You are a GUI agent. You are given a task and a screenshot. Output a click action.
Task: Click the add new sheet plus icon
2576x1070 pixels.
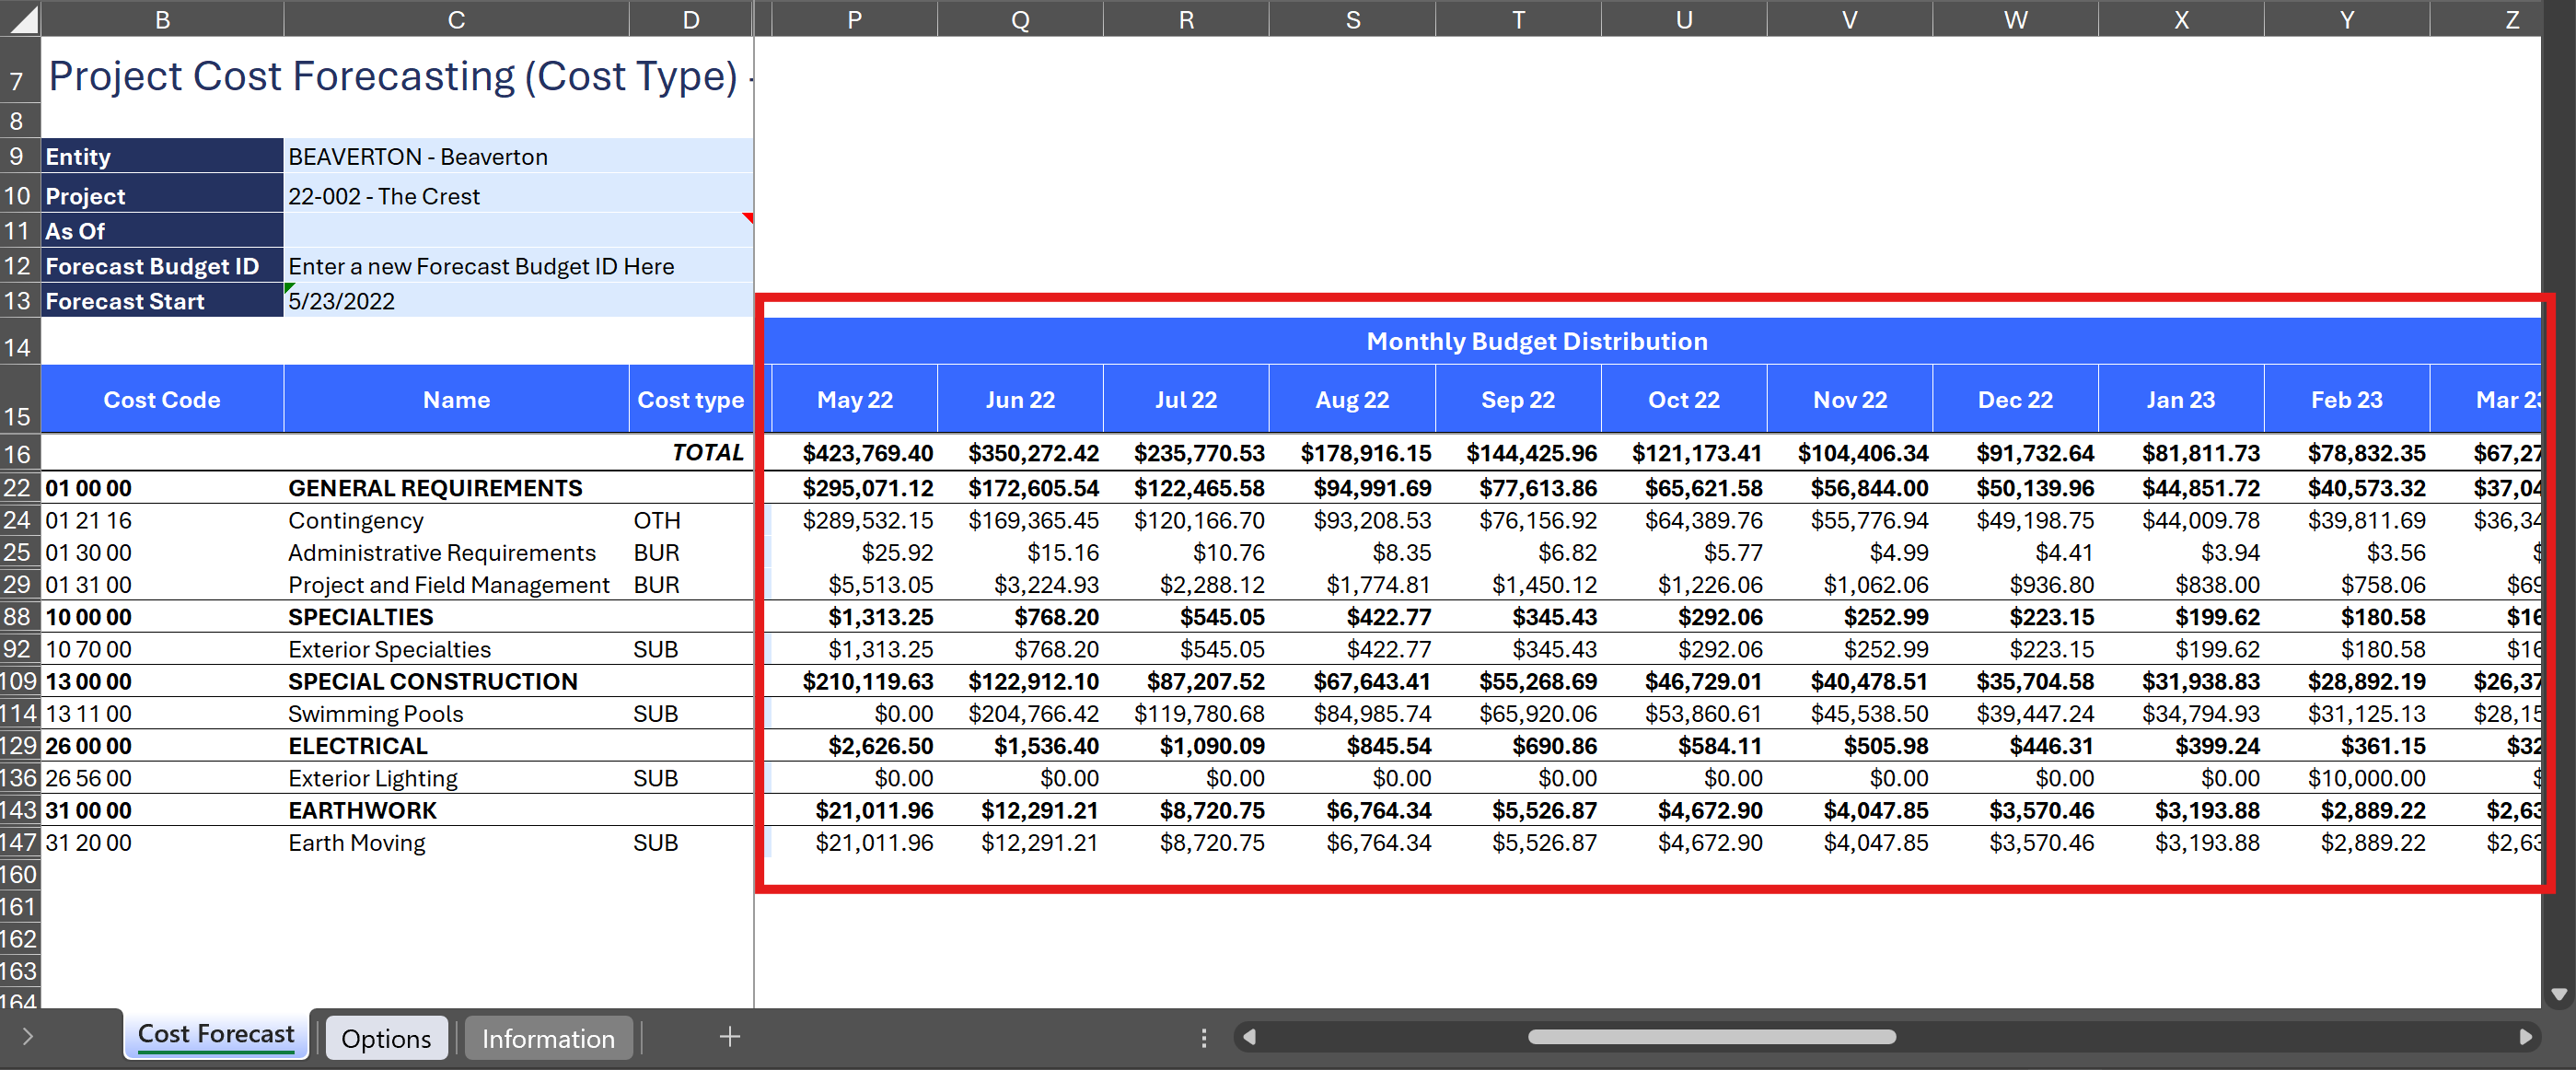[730, 1037]
